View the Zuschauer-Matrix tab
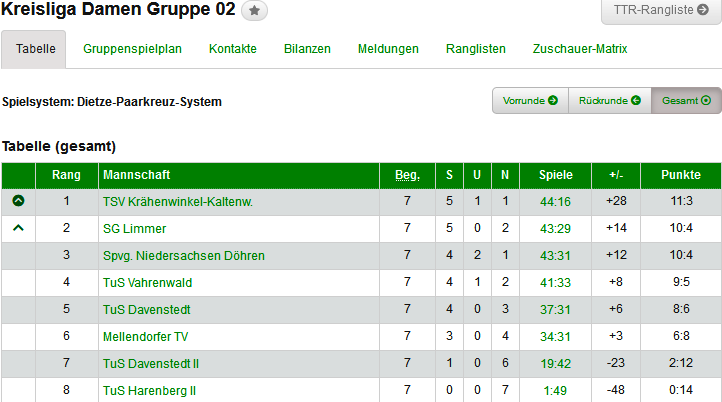Screen dimensions: 722x402 [x=580, y=49]
